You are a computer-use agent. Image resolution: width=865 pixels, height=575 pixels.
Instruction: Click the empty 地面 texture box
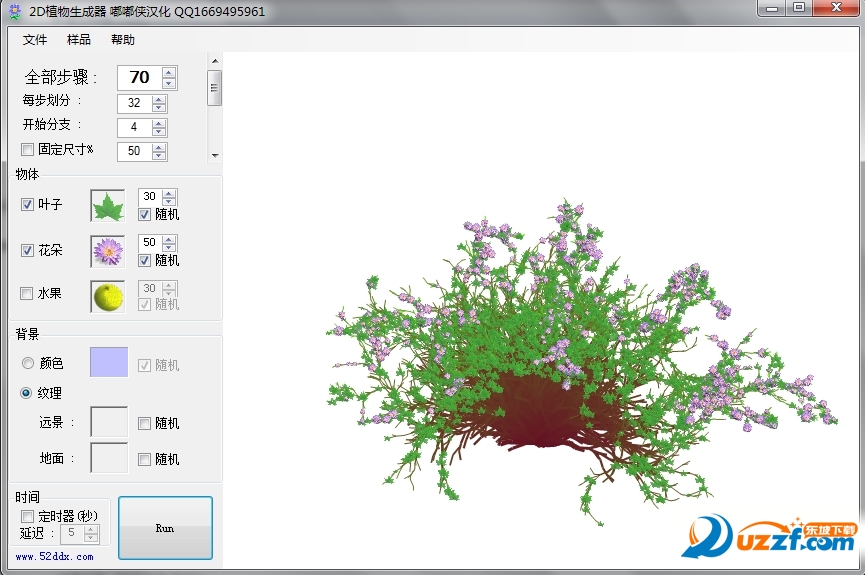tap(109, 457)
